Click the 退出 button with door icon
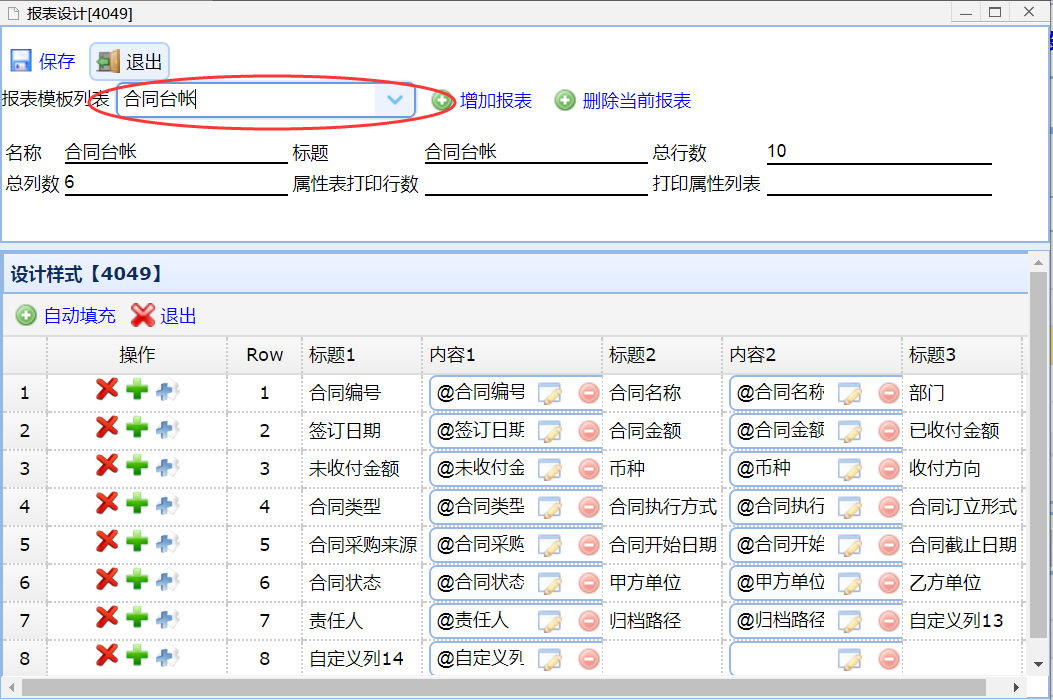The image size is (1053, 700). coord(129,62)
